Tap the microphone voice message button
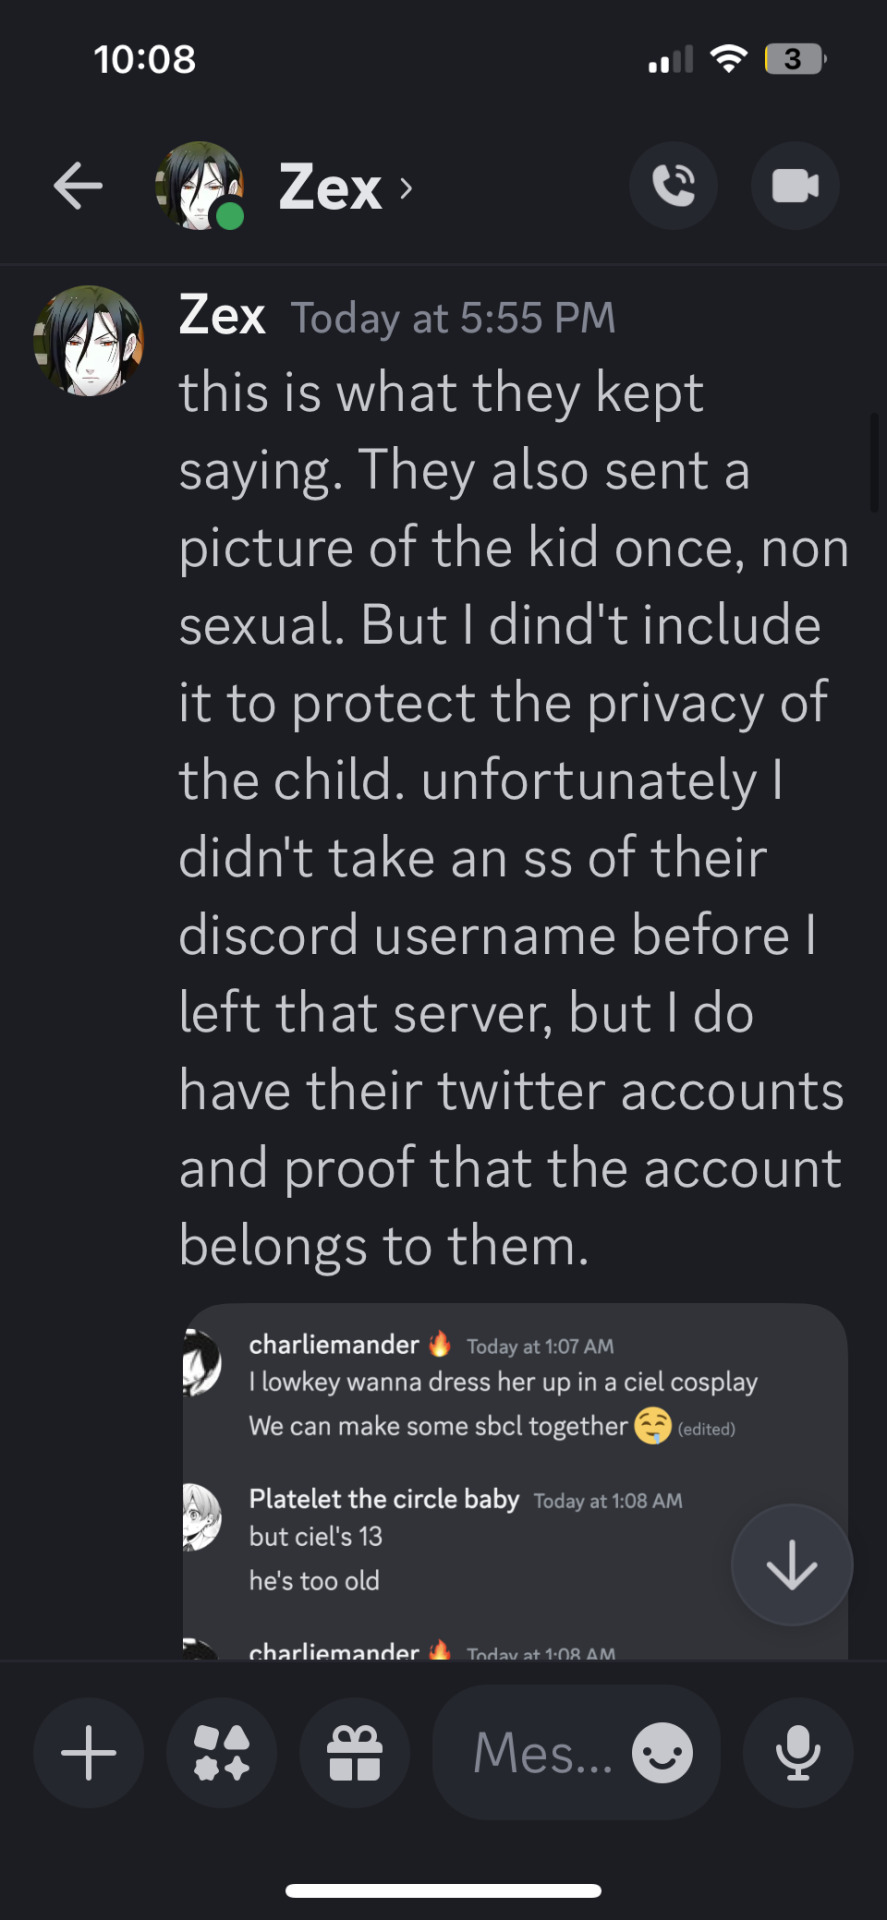Screen dimensions: 887x1920 [x=798, y=1753]
